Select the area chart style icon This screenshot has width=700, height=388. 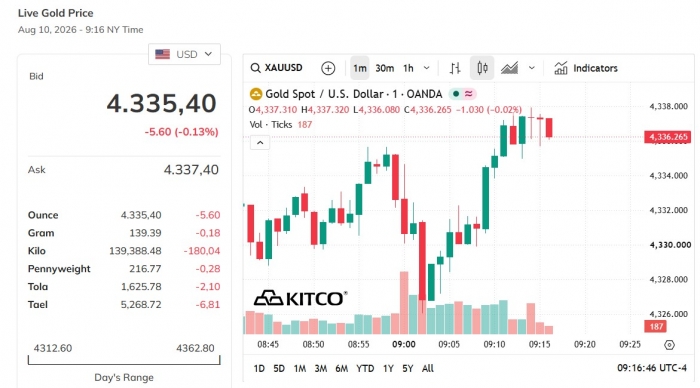coord(509,68)
